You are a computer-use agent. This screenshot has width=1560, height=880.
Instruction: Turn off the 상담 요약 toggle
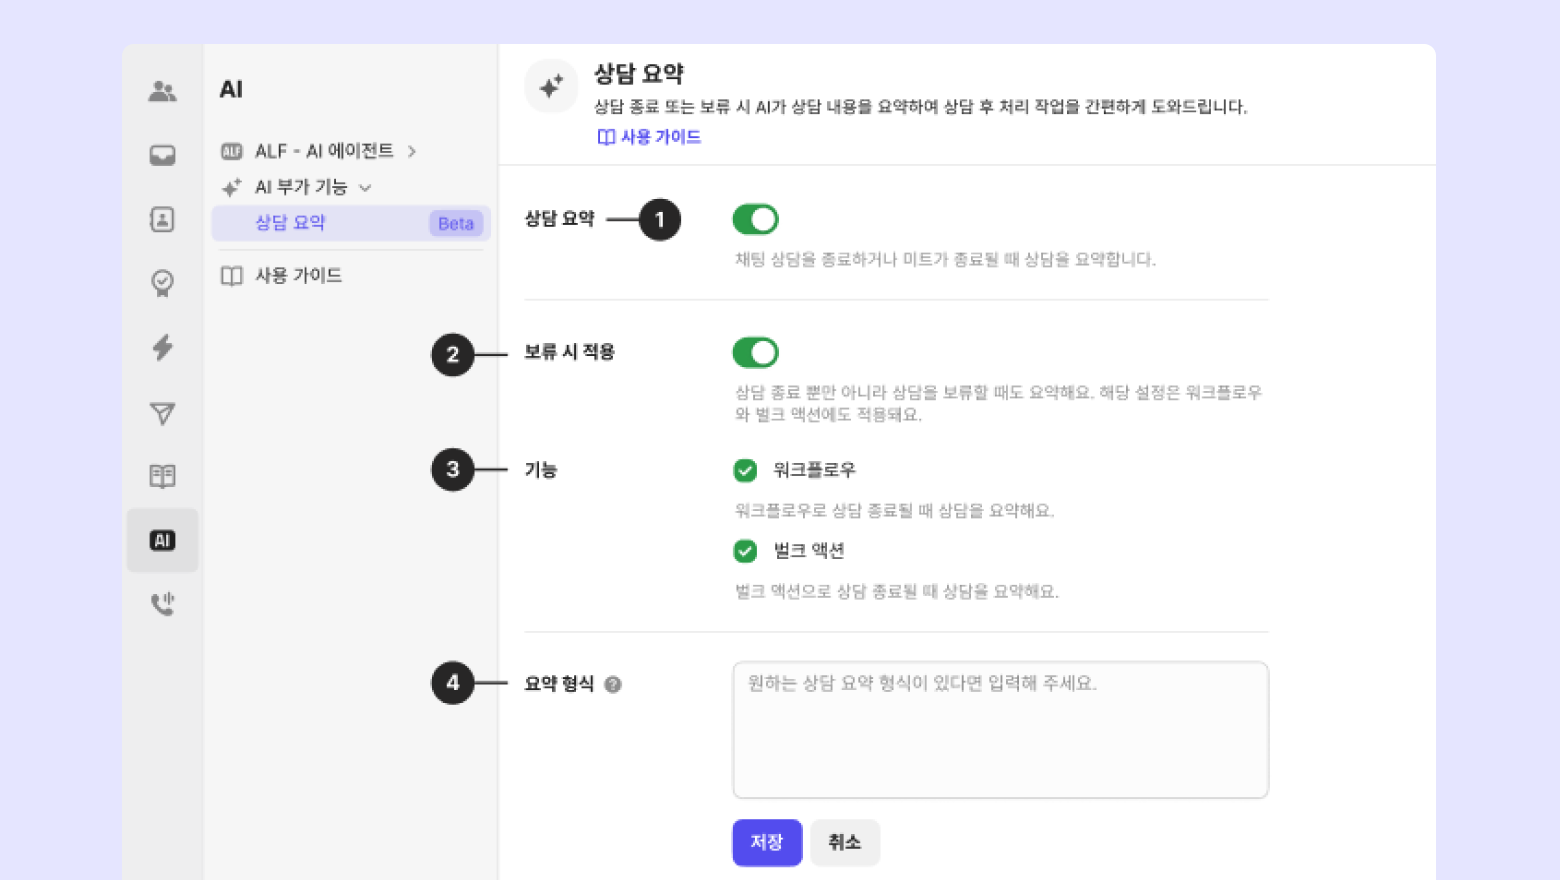coord(755,219)
